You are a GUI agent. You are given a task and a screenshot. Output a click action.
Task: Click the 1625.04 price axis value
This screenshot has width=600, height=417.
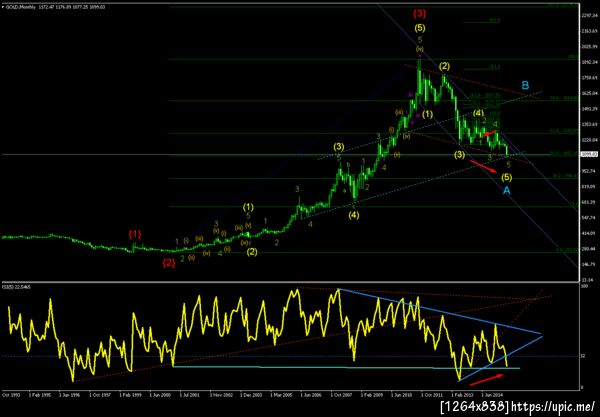[x=588, y=93]
